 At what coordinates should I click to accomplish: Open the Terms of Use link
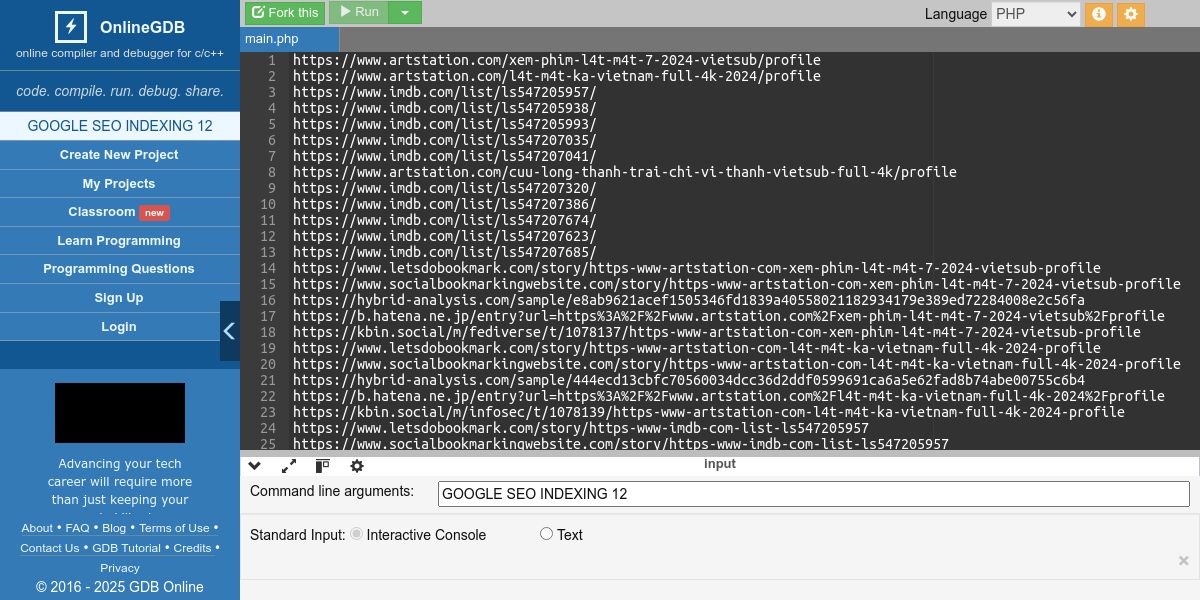pos(174,528)
